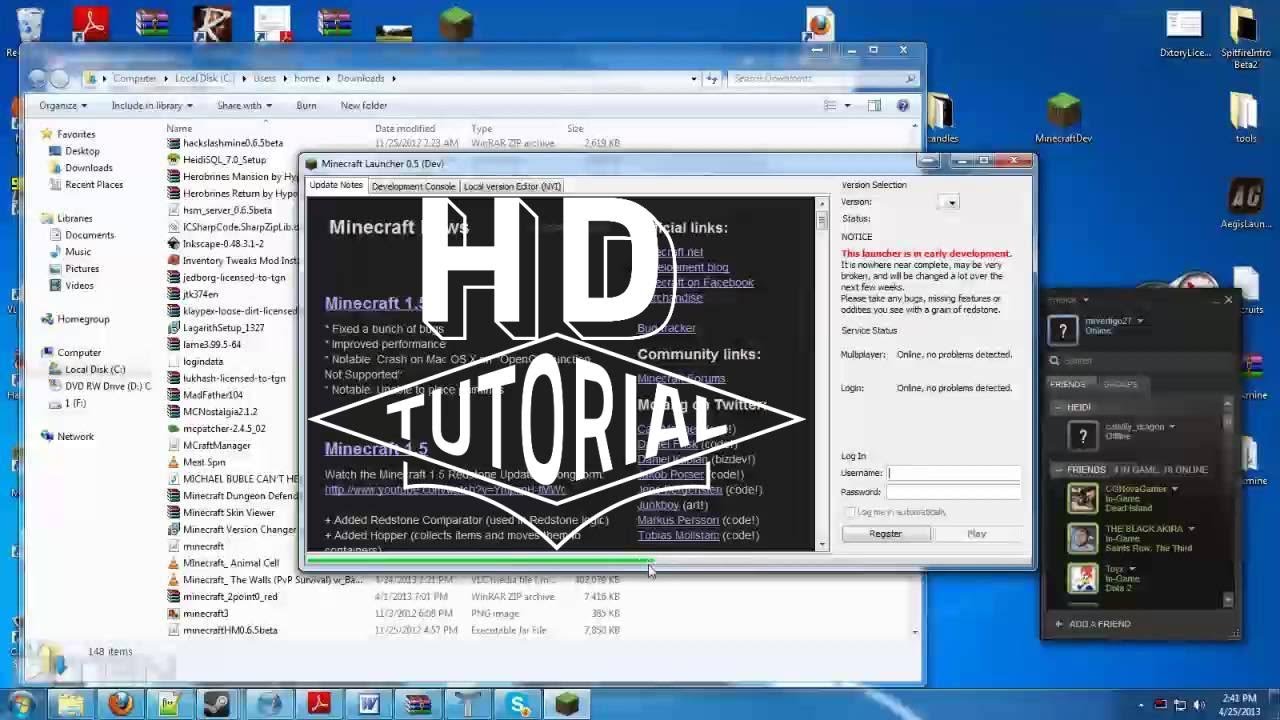
Task: Open the Firefox shortcut on the desktop
Action: pyautogui.click(x=819, y=24)
